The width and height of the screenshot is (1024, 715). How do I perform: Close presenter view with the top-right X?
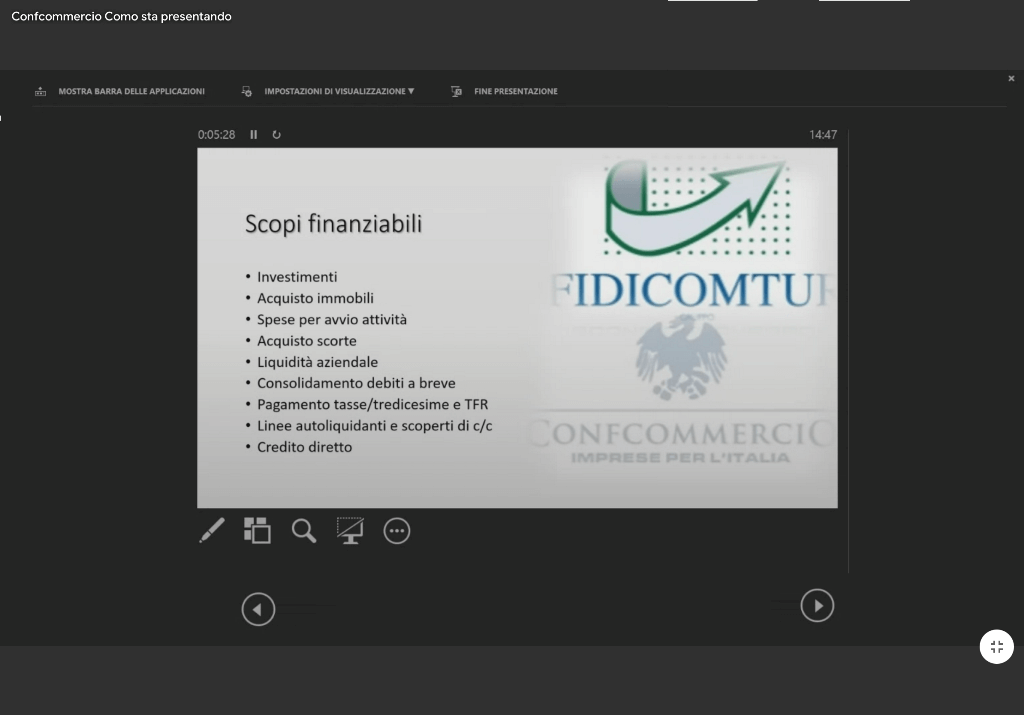(x=1011, y=78)
